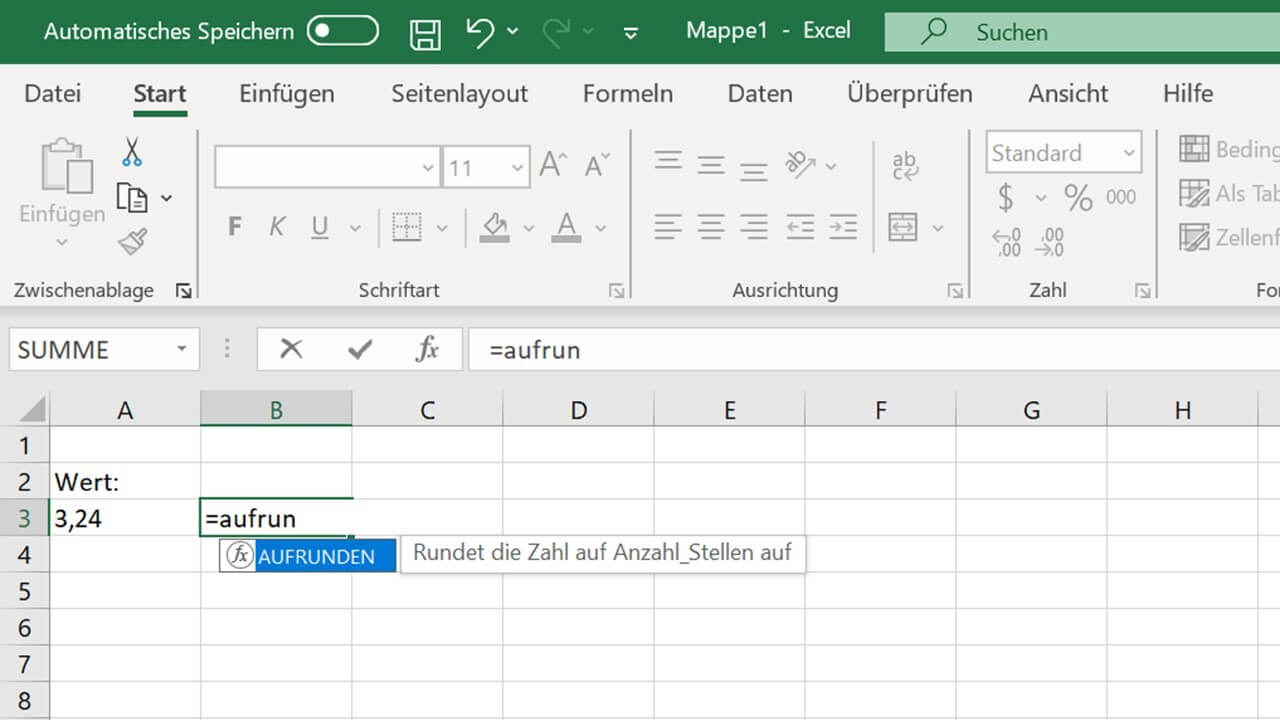Toggle italic K formatting
The height and width of the screenshot is (720, 1280).
click(x=277, y=227)
